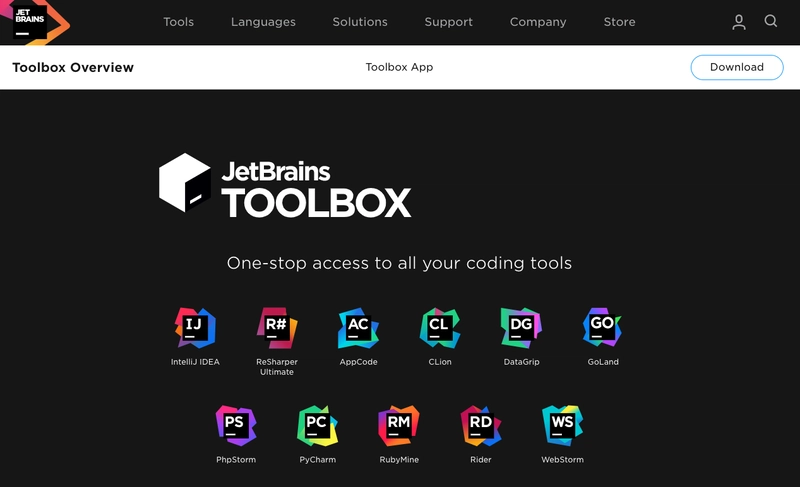Open the Support menu
The height and width of the screenshot is (487, 800).
click(449, 22)
